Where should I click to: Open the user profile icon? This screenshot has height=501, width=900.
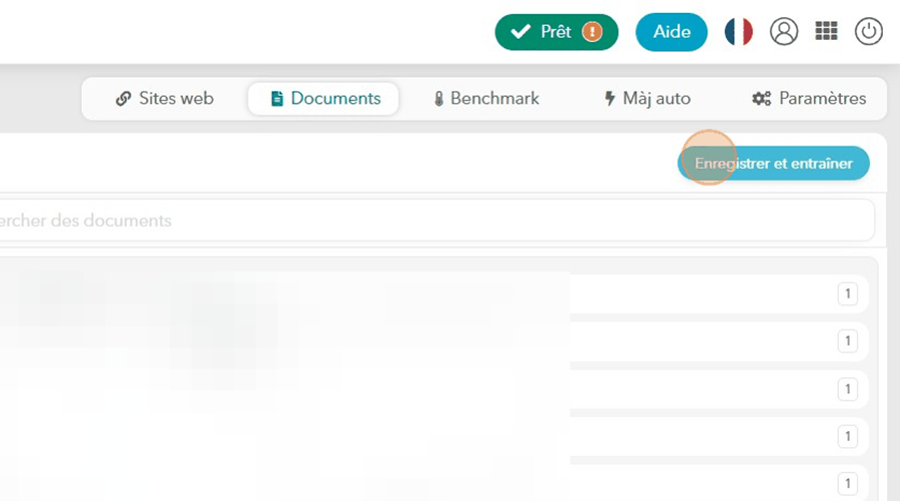[x=784, y=32]
